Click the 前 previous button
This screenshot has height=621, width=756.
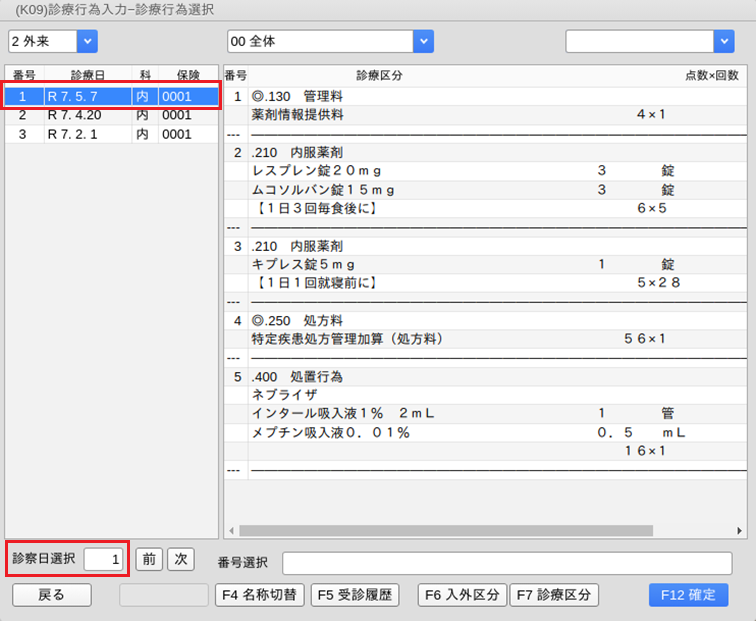coord(148,559)
